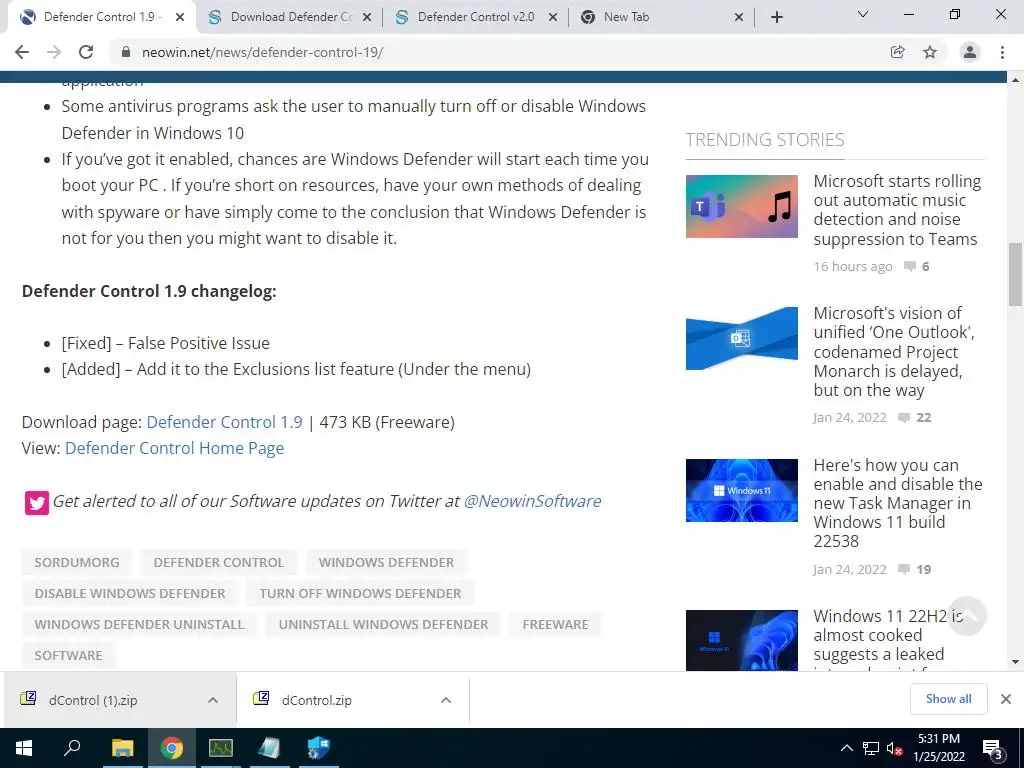Select TURN OFF WINDOWS DEFENDER tag

coord(360,593)
